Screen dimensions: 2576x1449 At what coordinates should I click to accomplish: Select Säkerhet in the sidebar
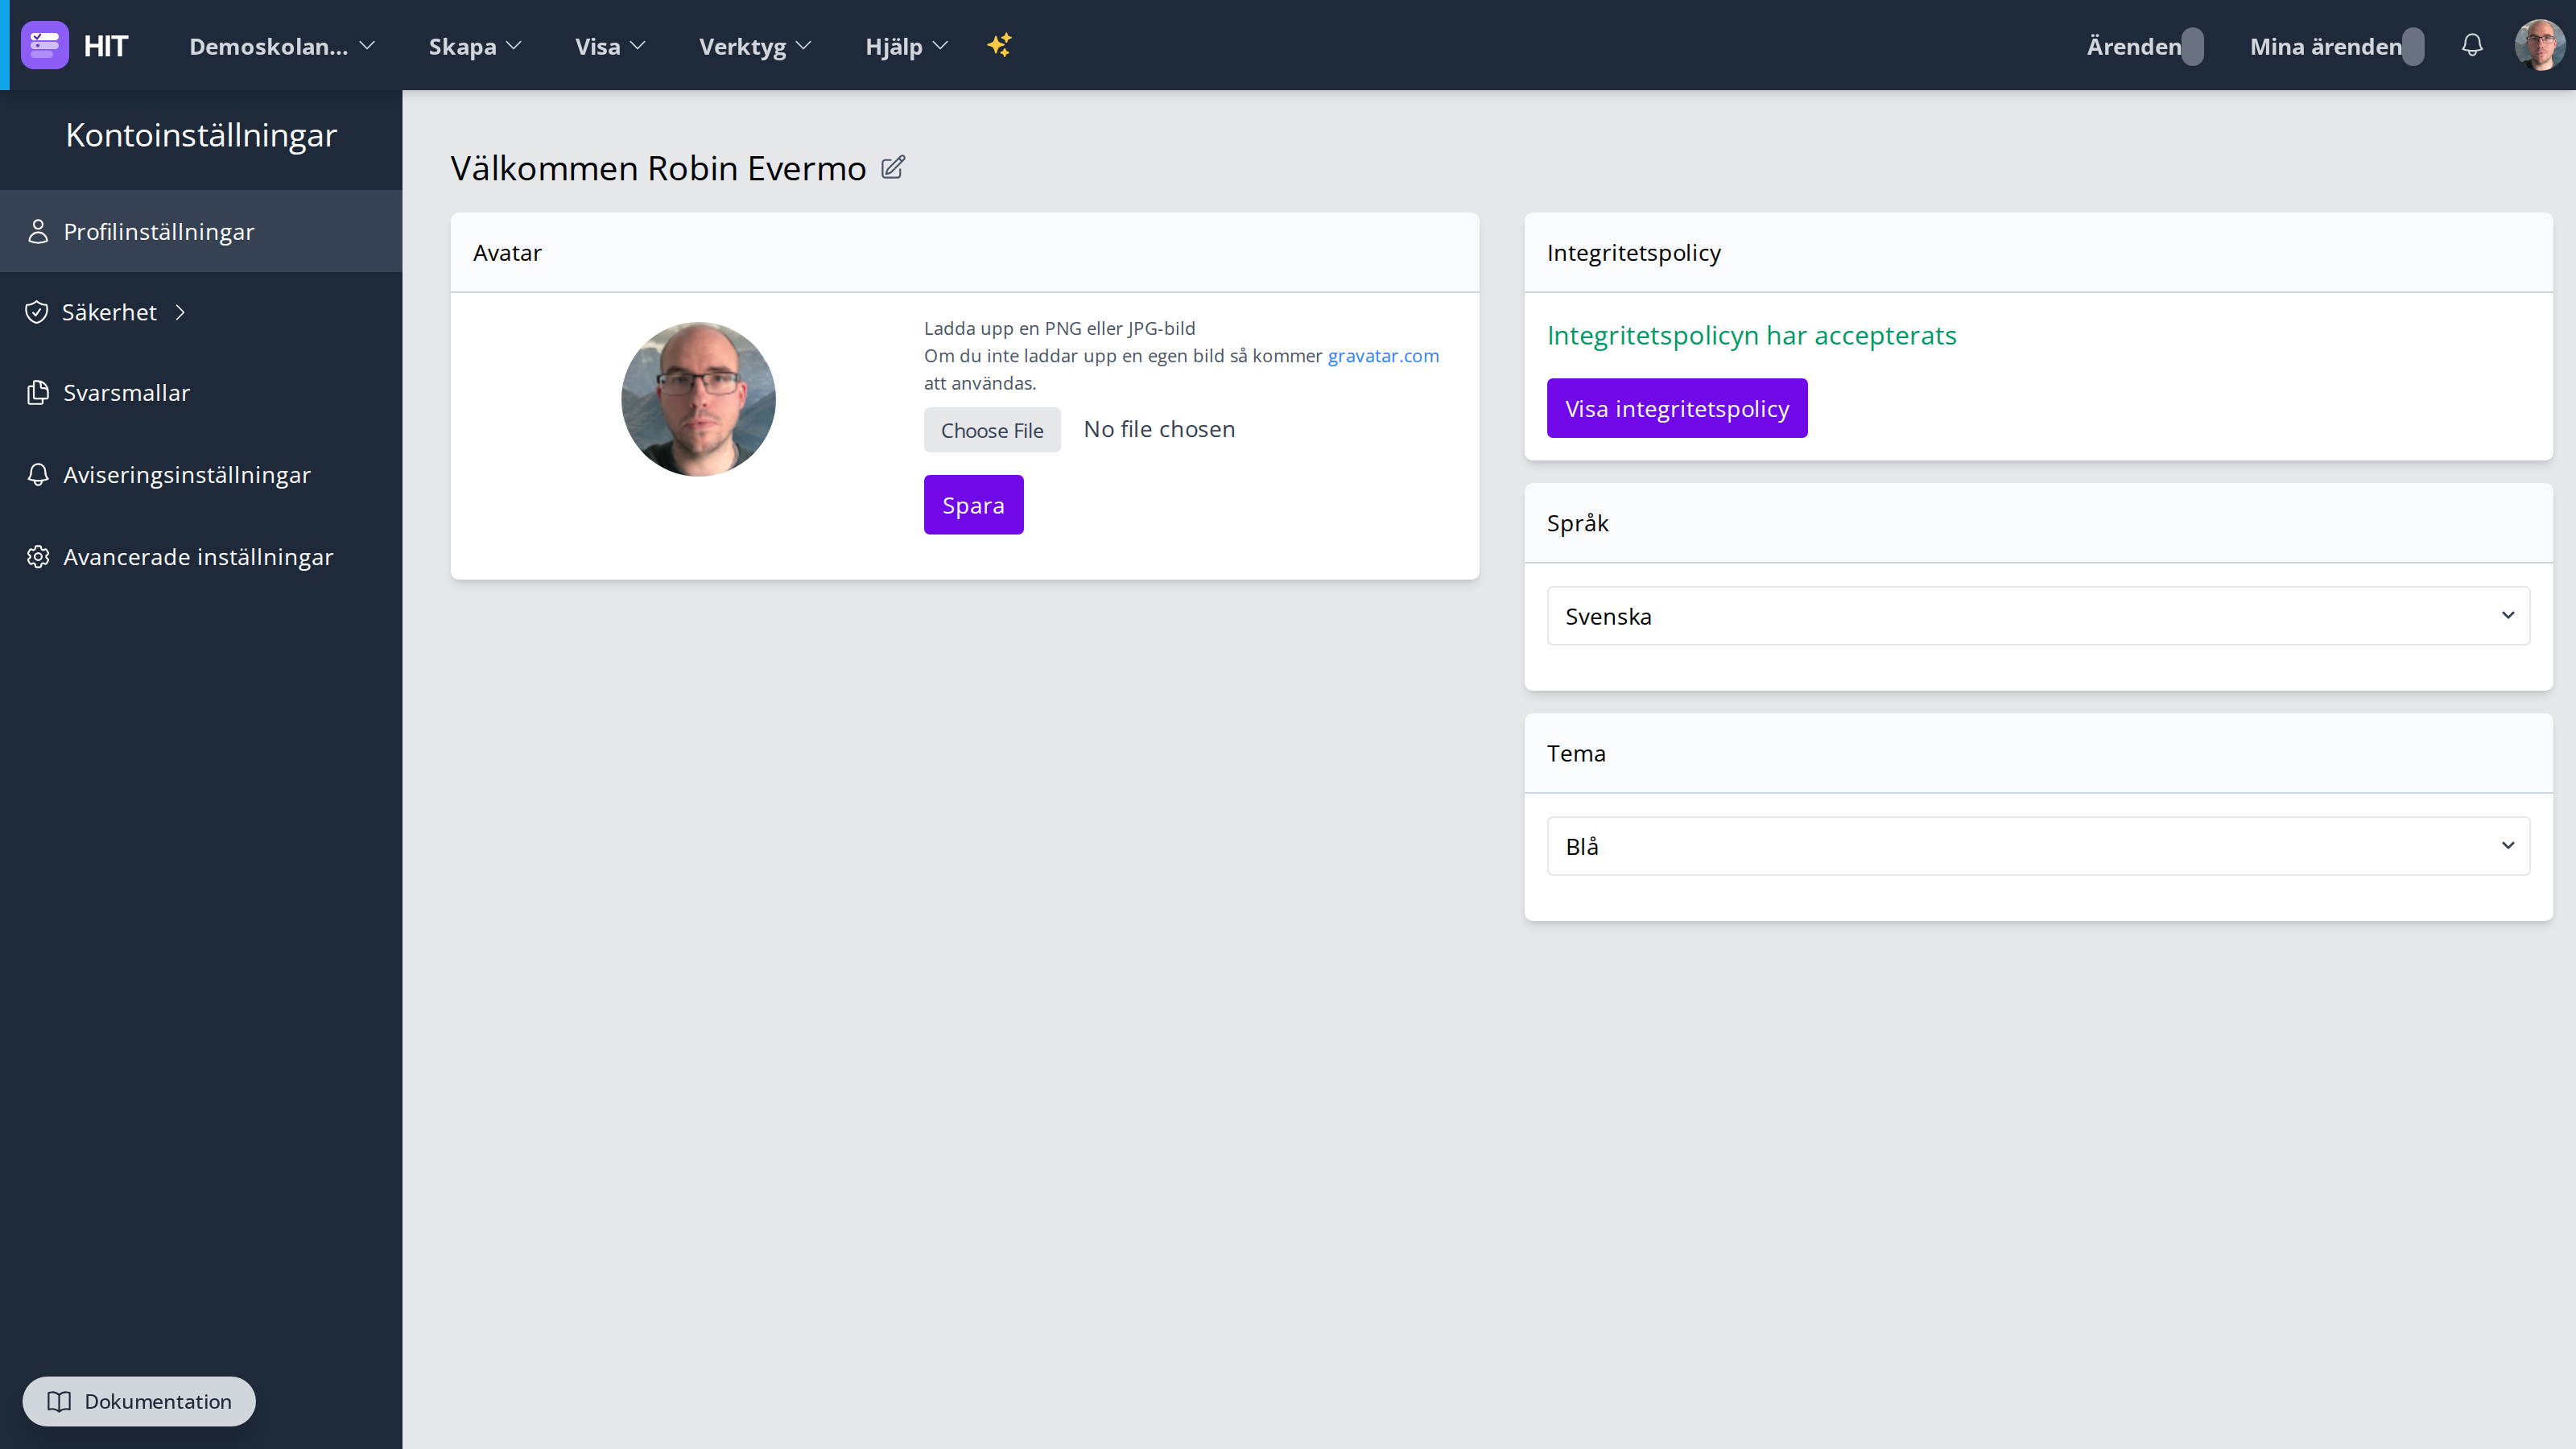click(201, 312)
